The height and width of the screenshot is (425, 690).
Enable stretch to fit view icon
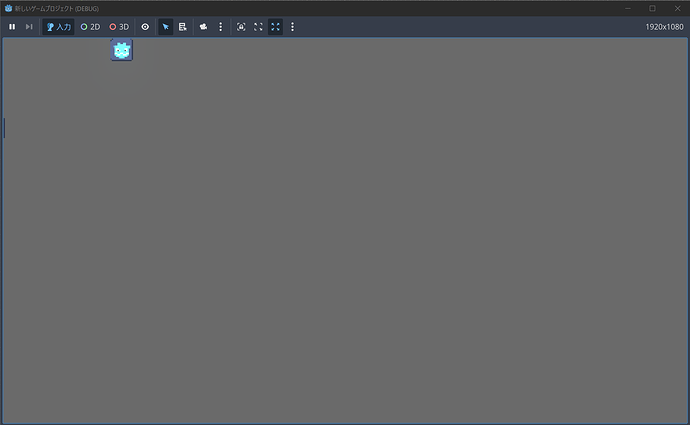click(x=275, y=26)
